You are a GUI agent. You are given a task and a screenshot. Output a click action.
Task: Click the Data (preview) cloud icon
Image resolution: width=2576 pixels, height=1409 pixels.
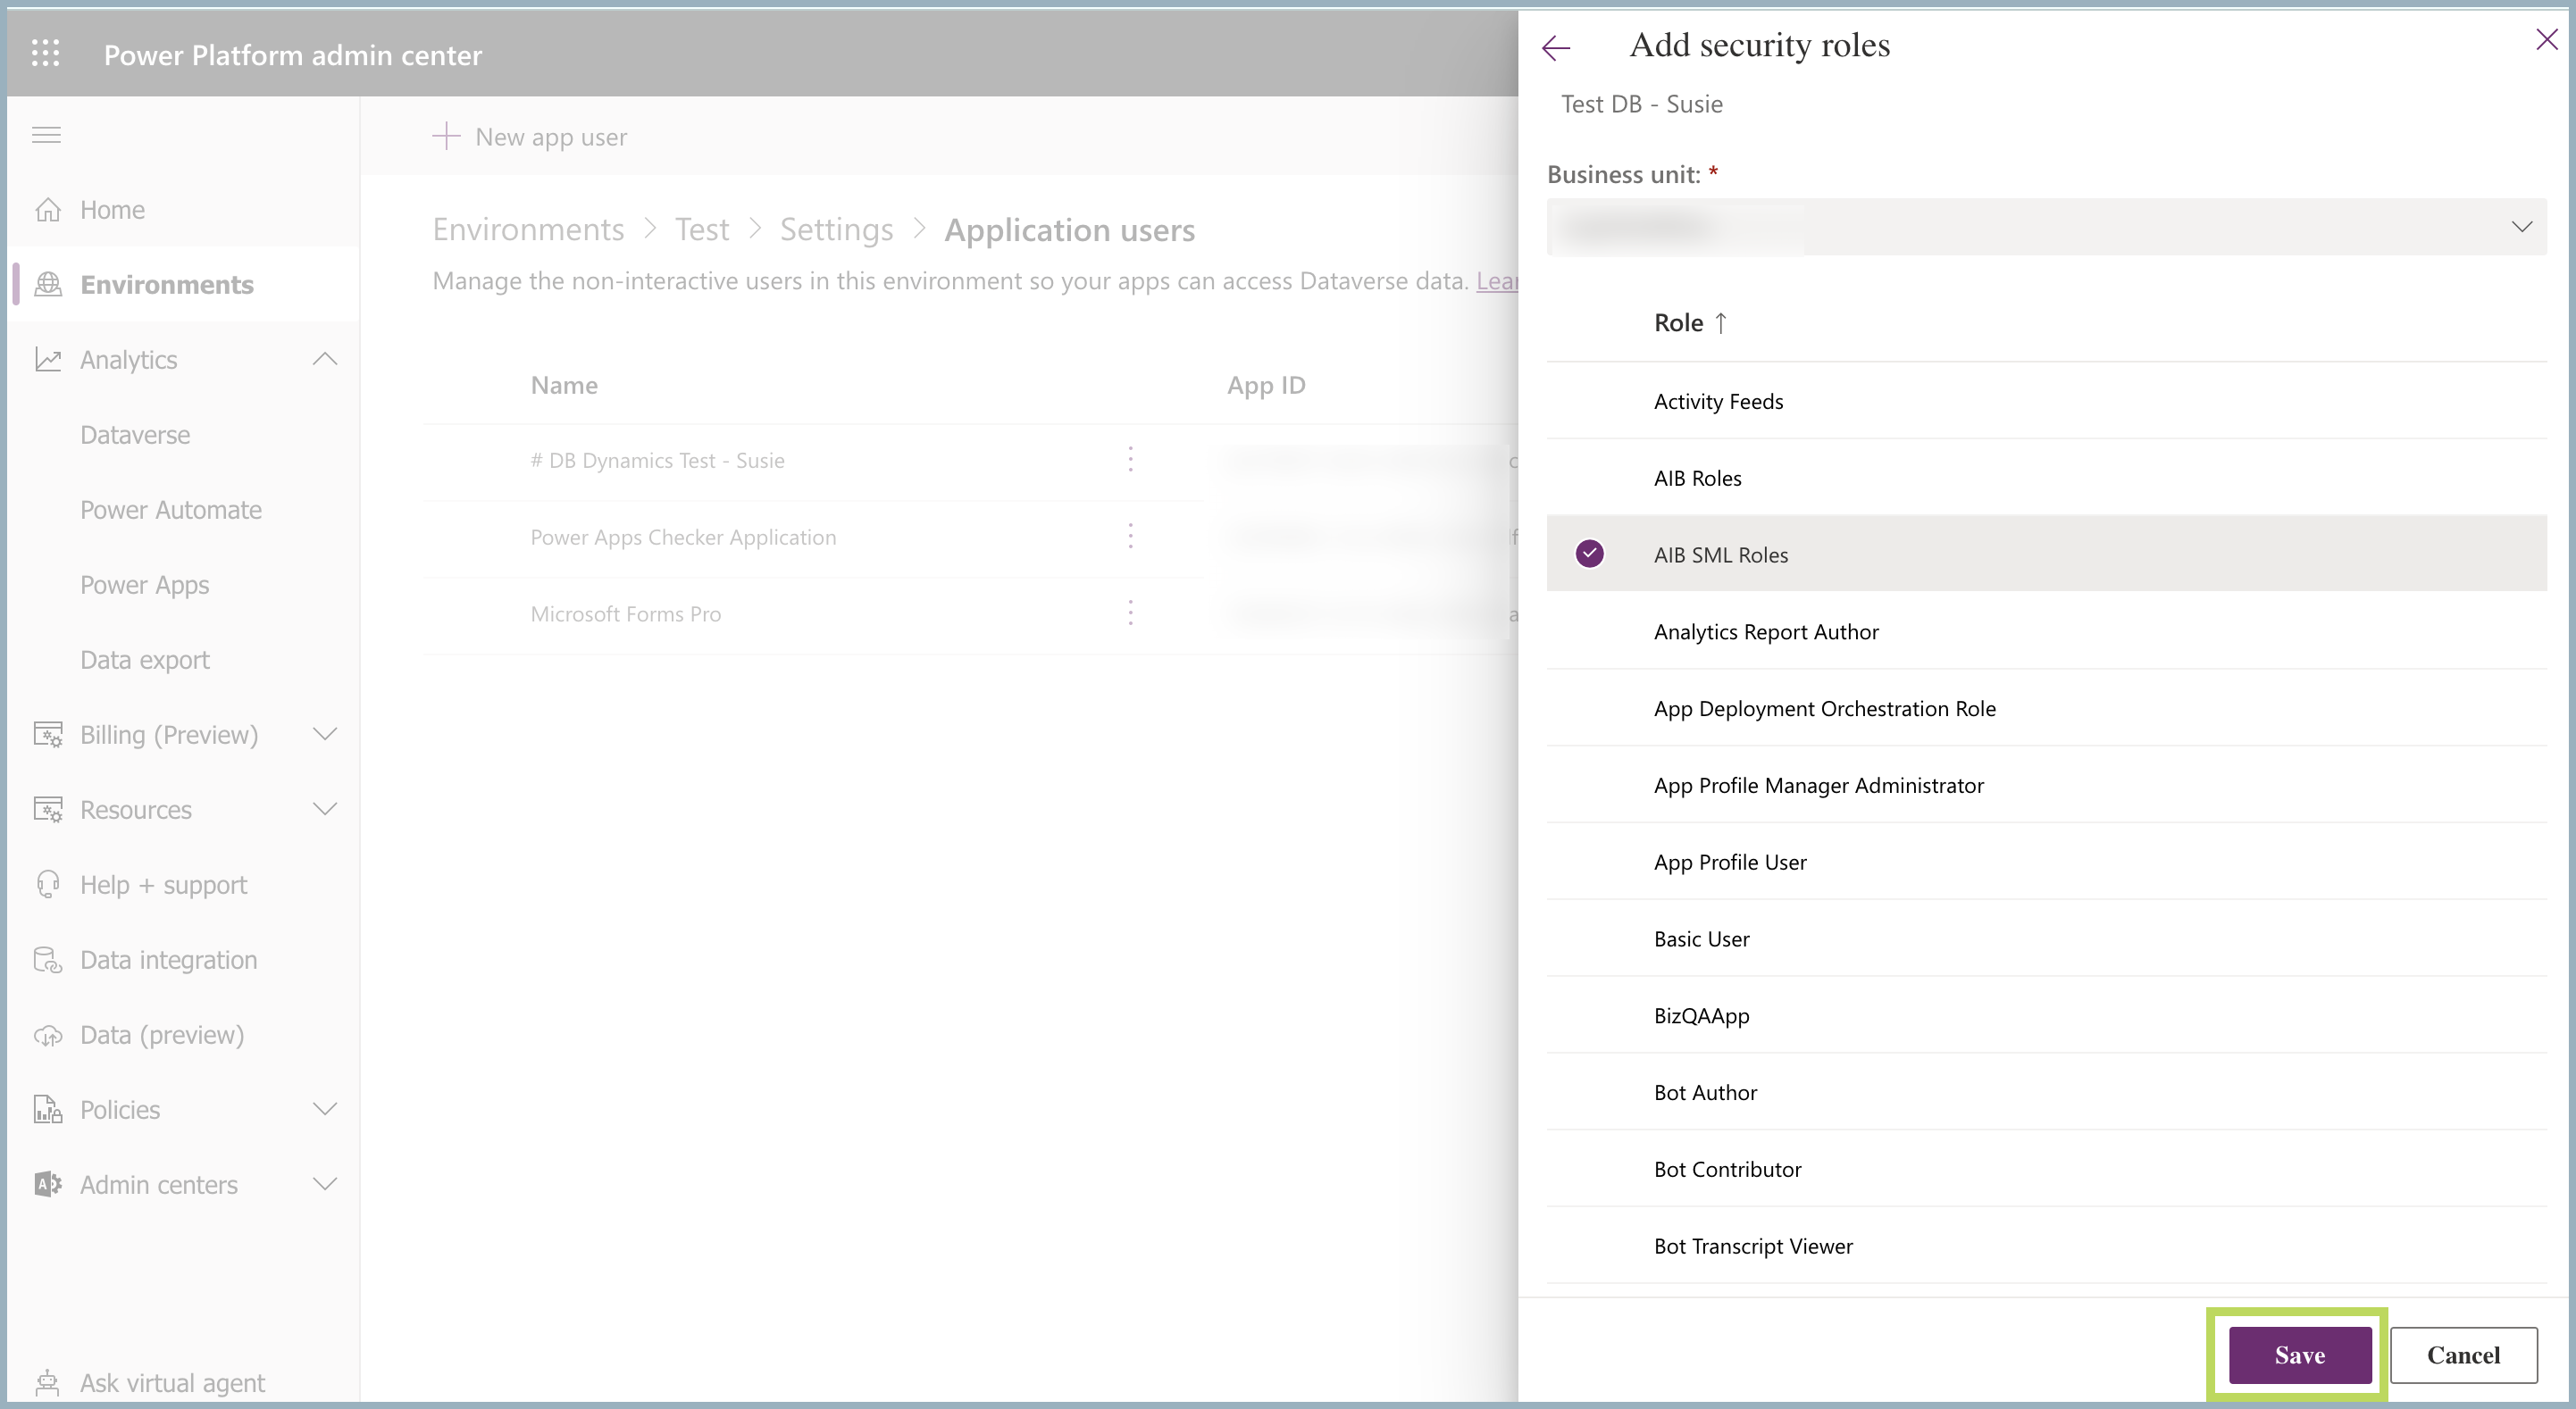(47, 1035)
